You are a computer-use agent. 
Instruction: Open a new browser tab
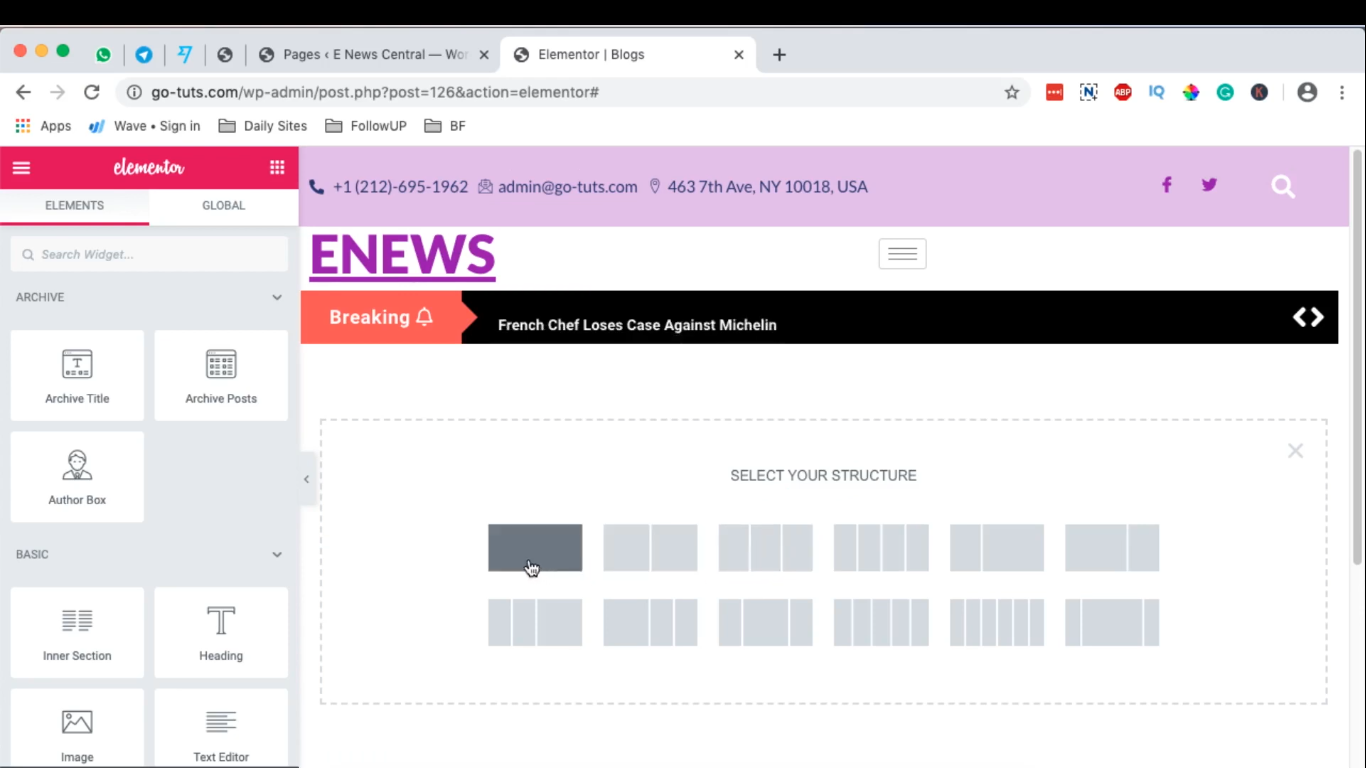tap(779, 55)
